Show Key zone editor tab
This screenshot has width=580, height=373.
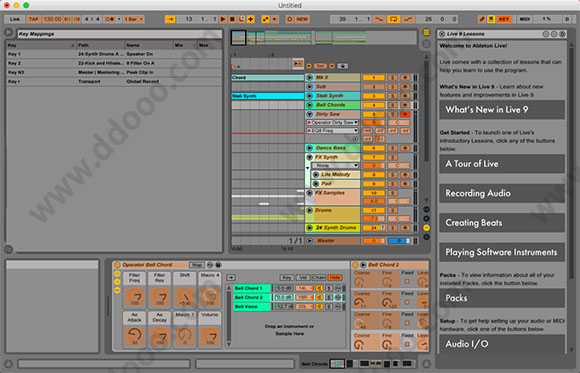(286, 278)
